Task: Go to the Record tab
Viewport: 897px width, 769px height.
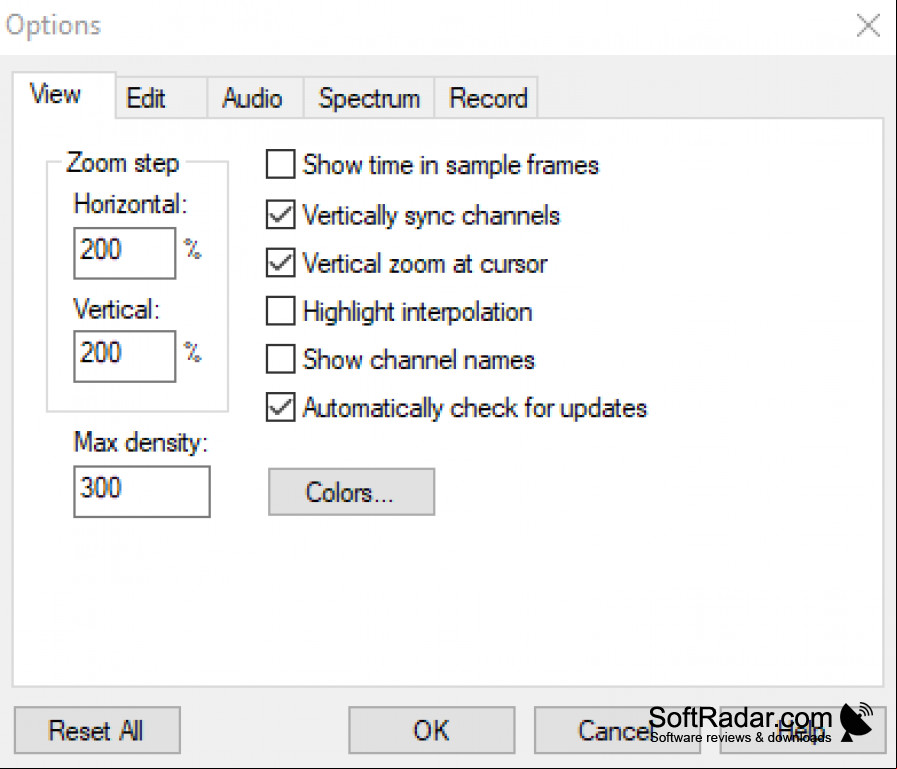Action: pyautogui.click(x=486, y=98)
